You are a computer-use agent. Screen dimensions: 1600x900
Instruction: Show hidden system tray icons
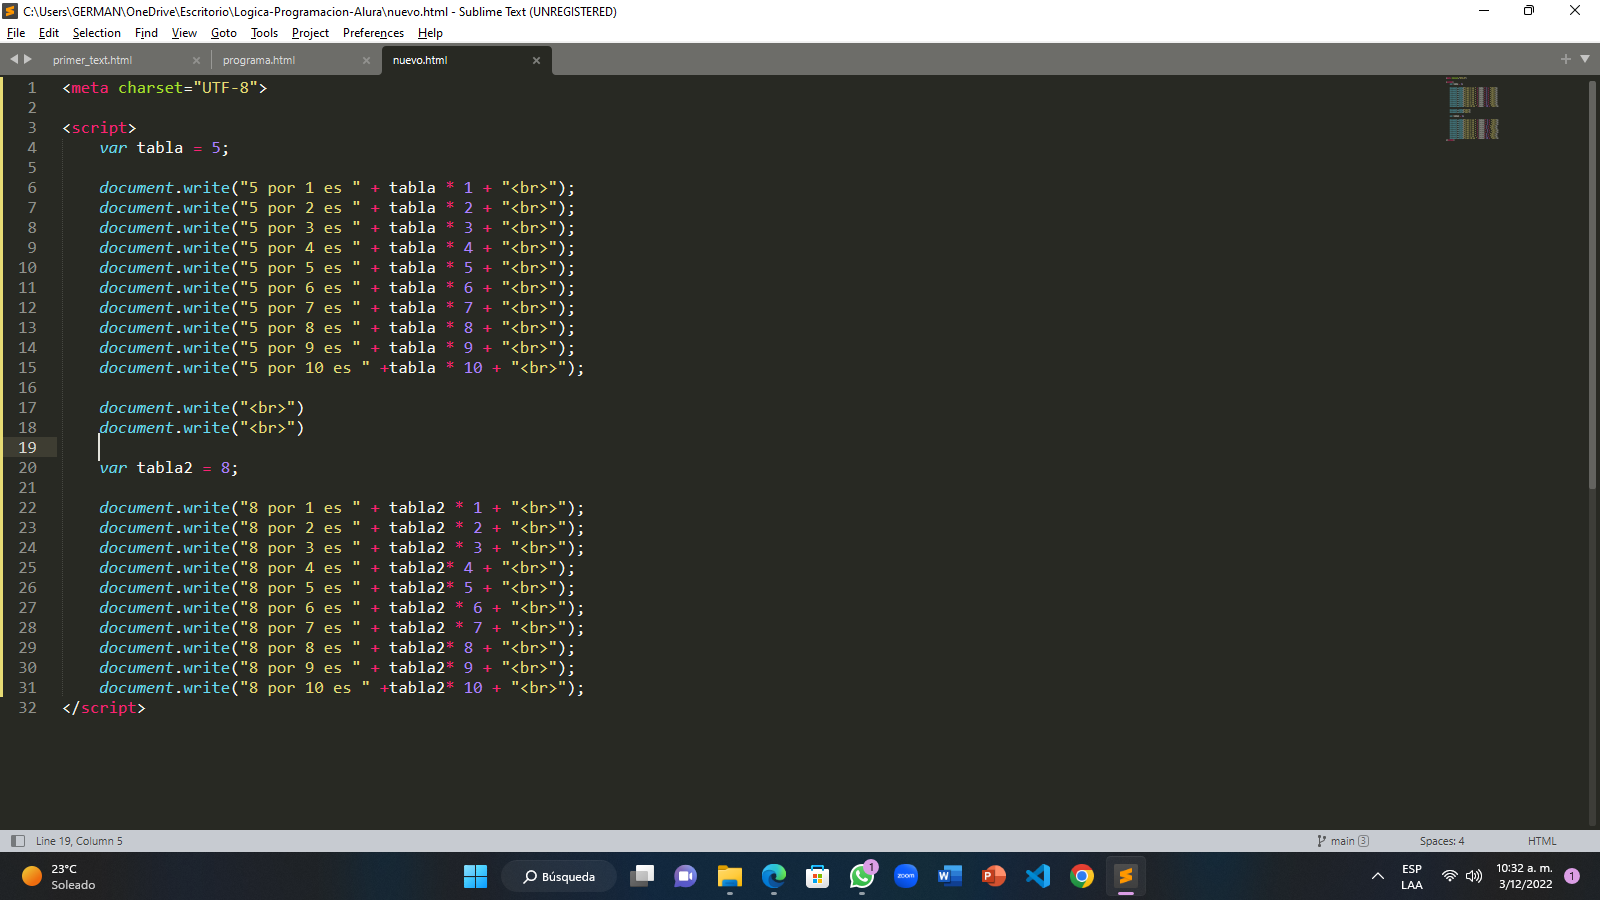(x=1377, y=877)
